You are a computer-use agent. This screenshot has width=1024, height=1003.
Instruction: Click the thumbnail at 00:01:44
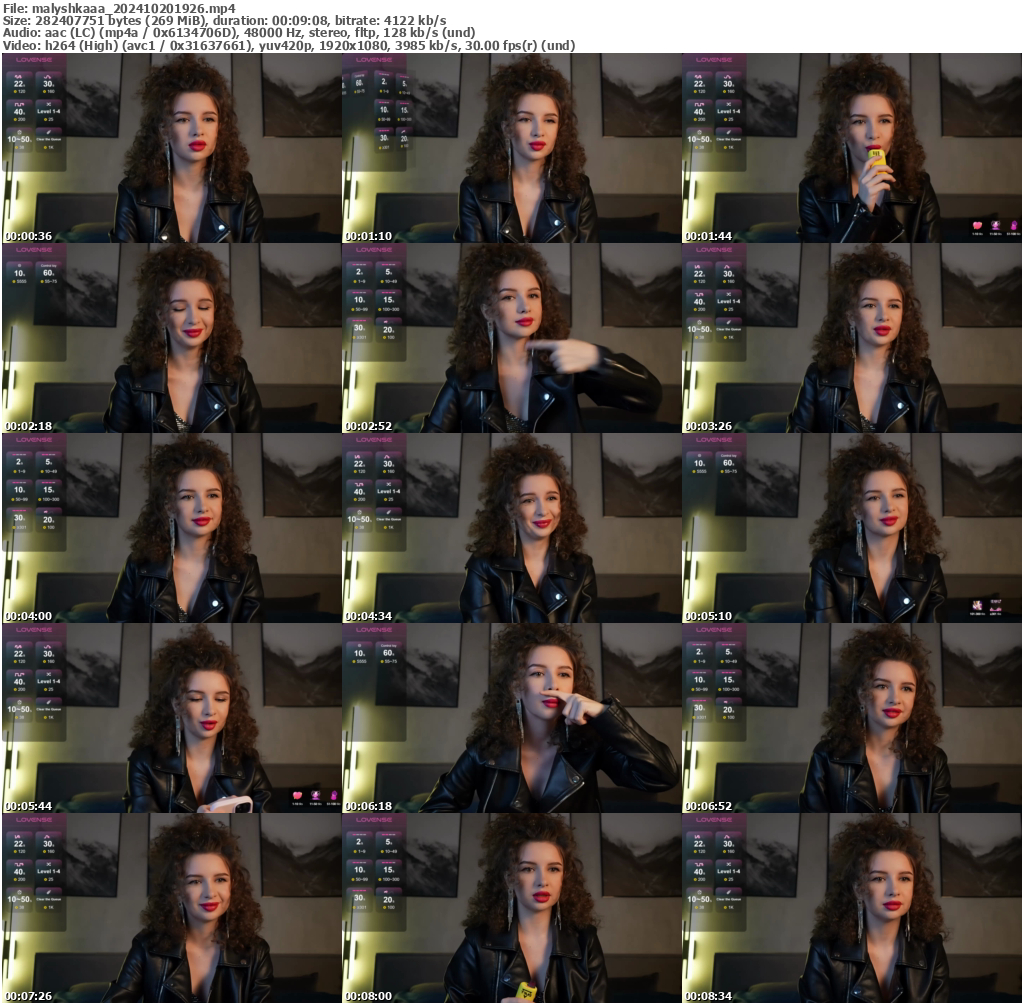(851, 148)
